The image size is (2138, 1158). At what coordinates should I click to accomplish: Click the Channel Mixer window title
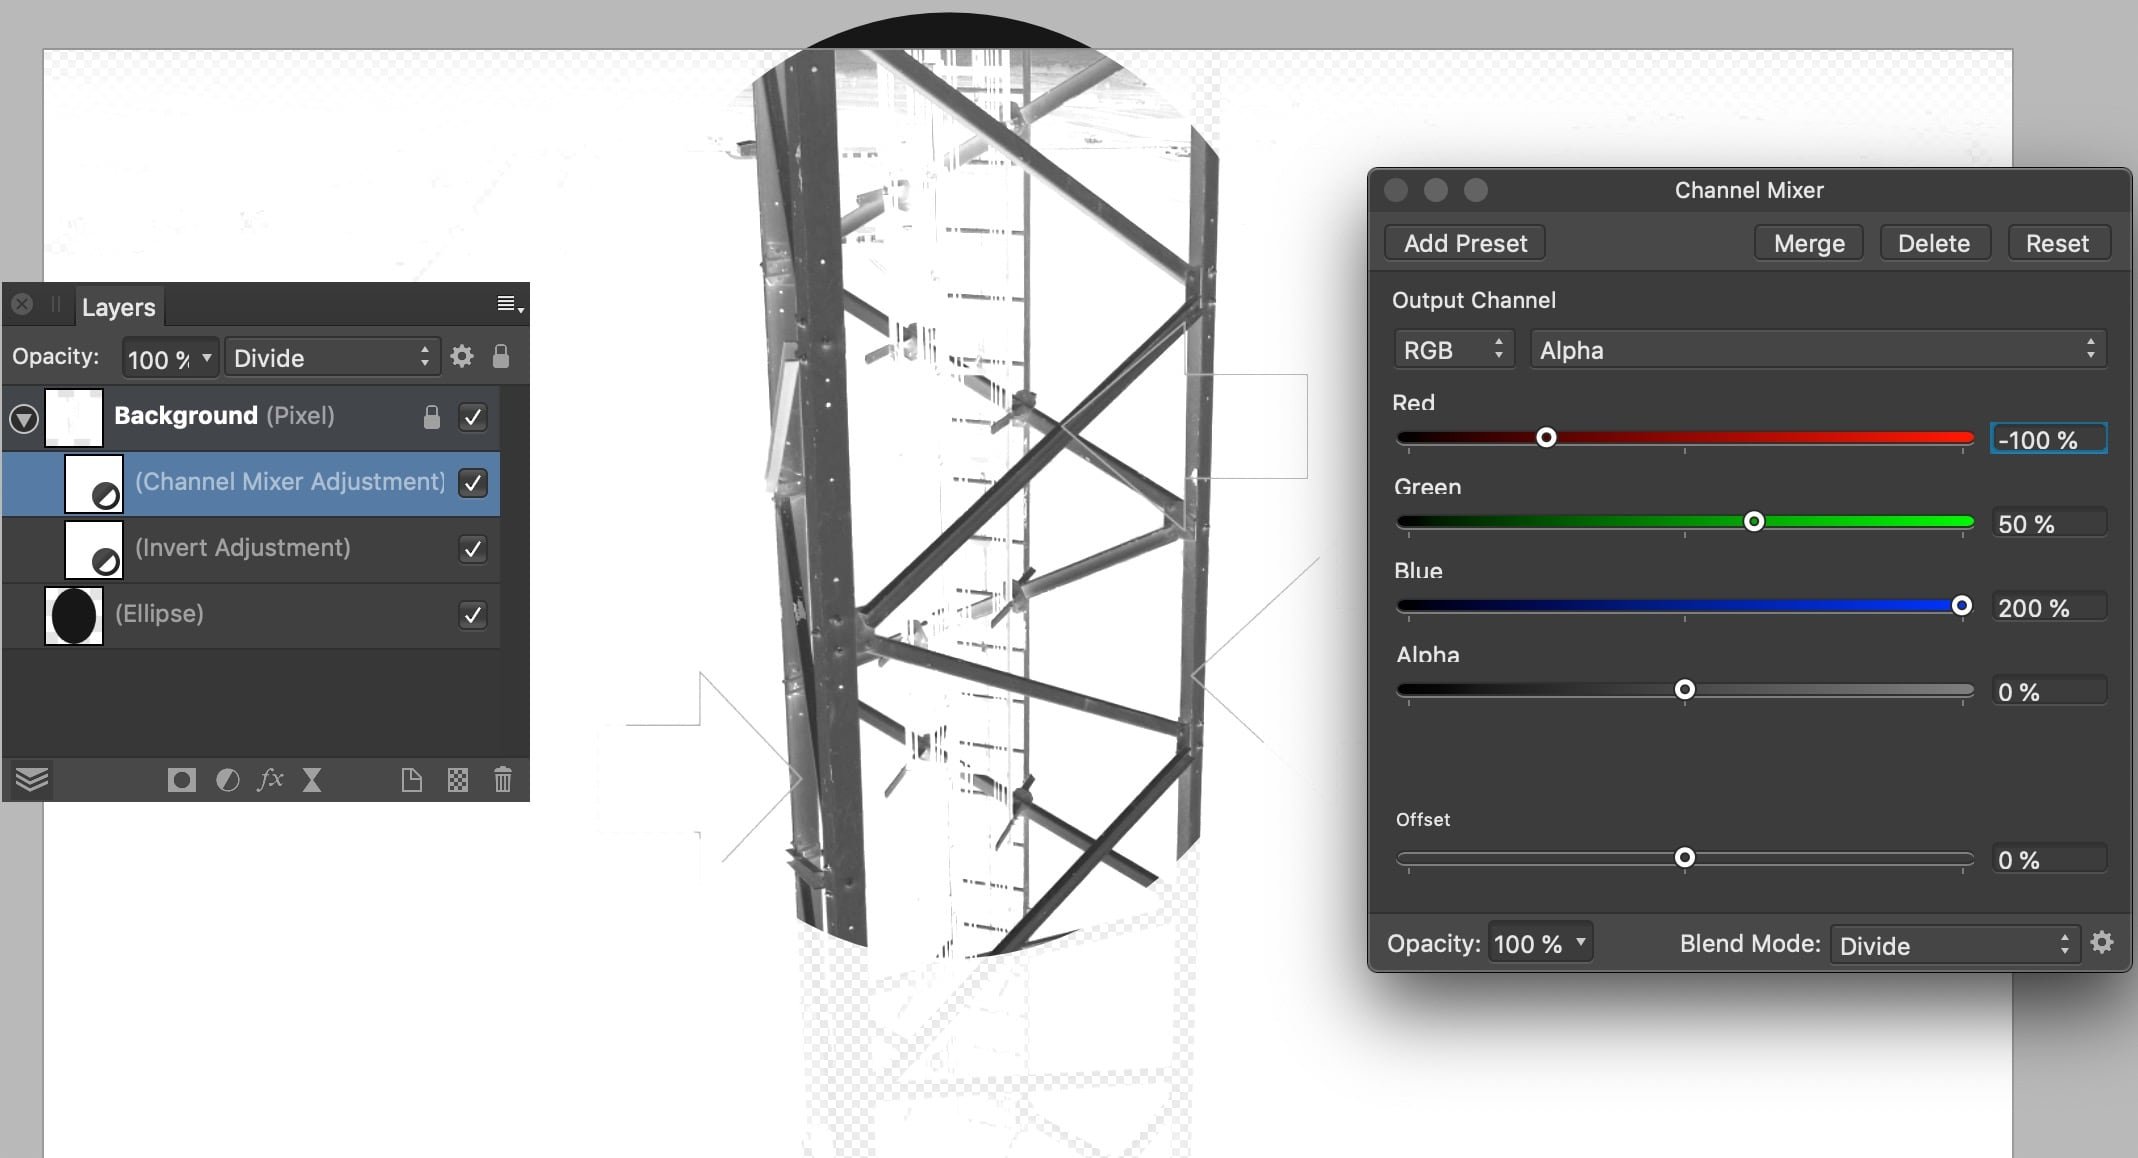coord(1749,190)
